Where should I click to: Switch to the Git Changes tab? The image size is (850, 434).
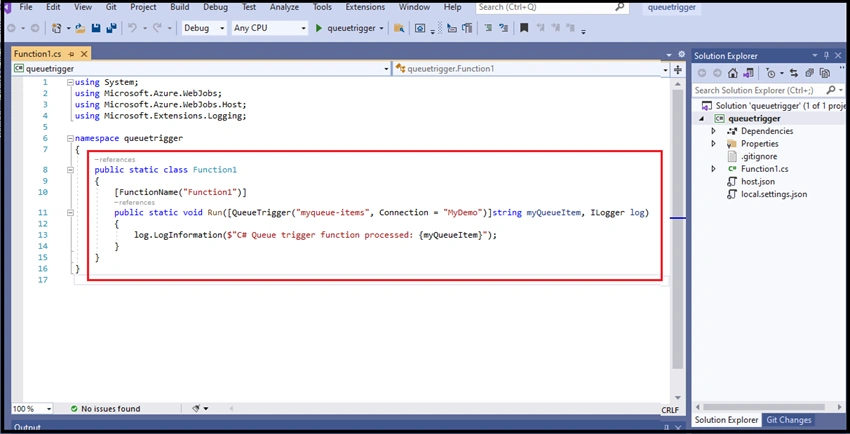click(788, 420)
